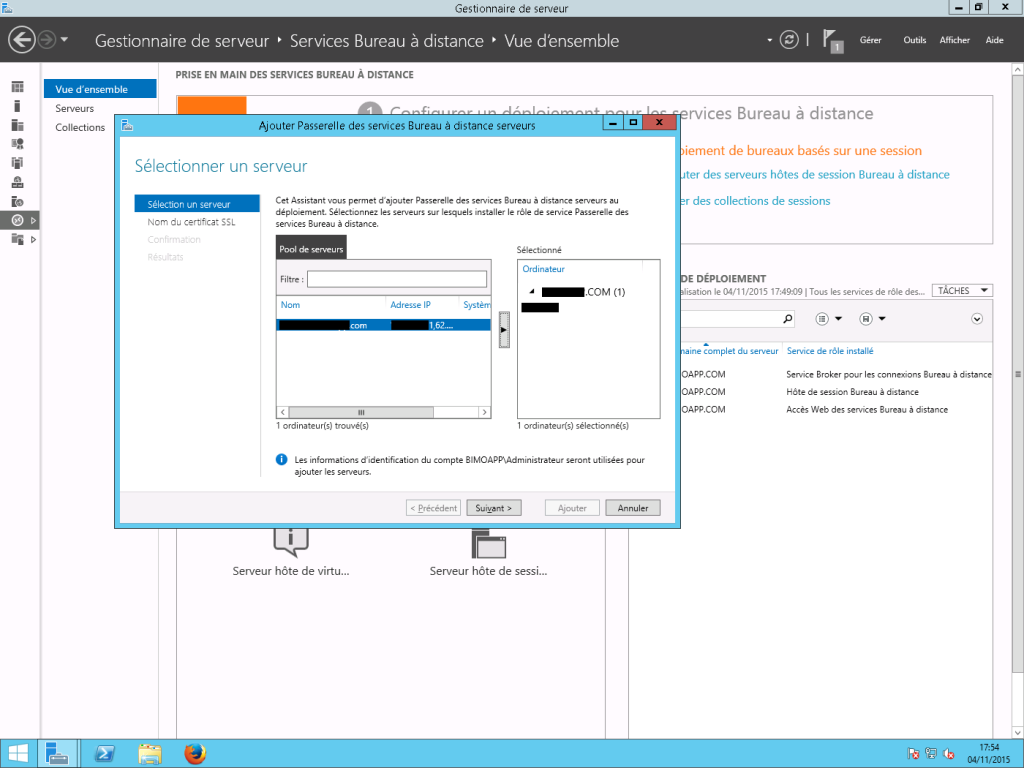
Task: Open the Dashboard from the Server Manager sidebar
Action: 17,88
